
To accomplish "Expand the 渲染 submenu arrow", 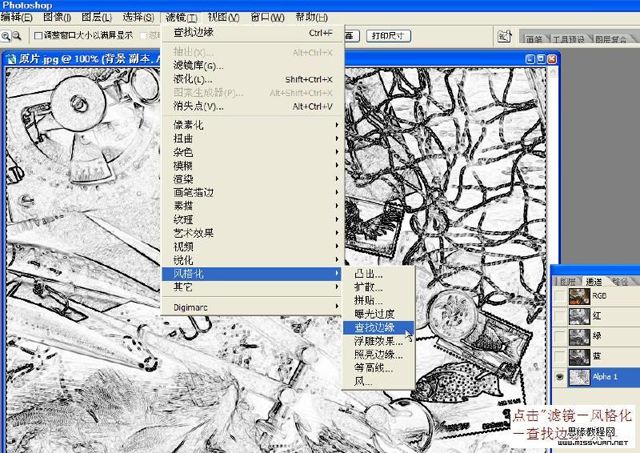I will coord(337,179).
